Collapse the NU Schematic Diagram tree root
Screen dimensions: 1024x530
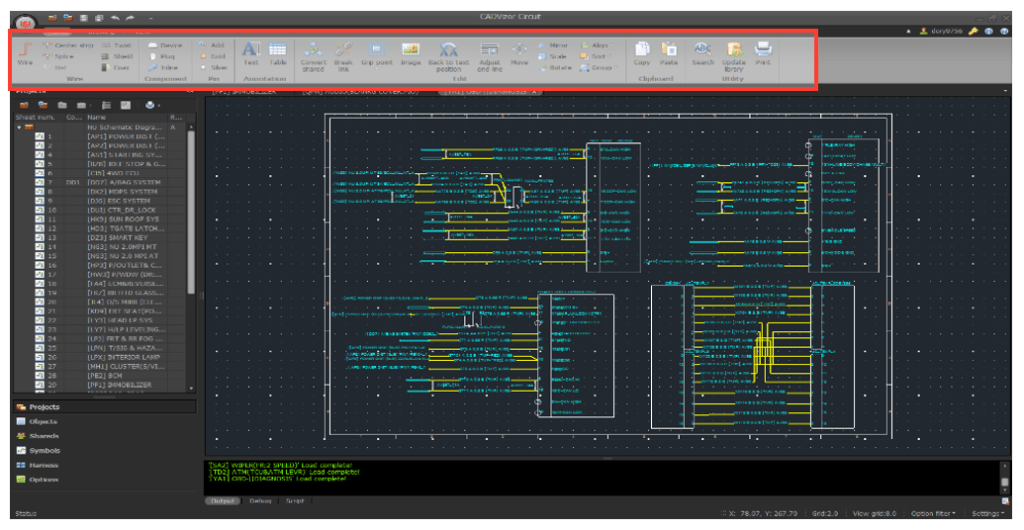coord(19,127)
